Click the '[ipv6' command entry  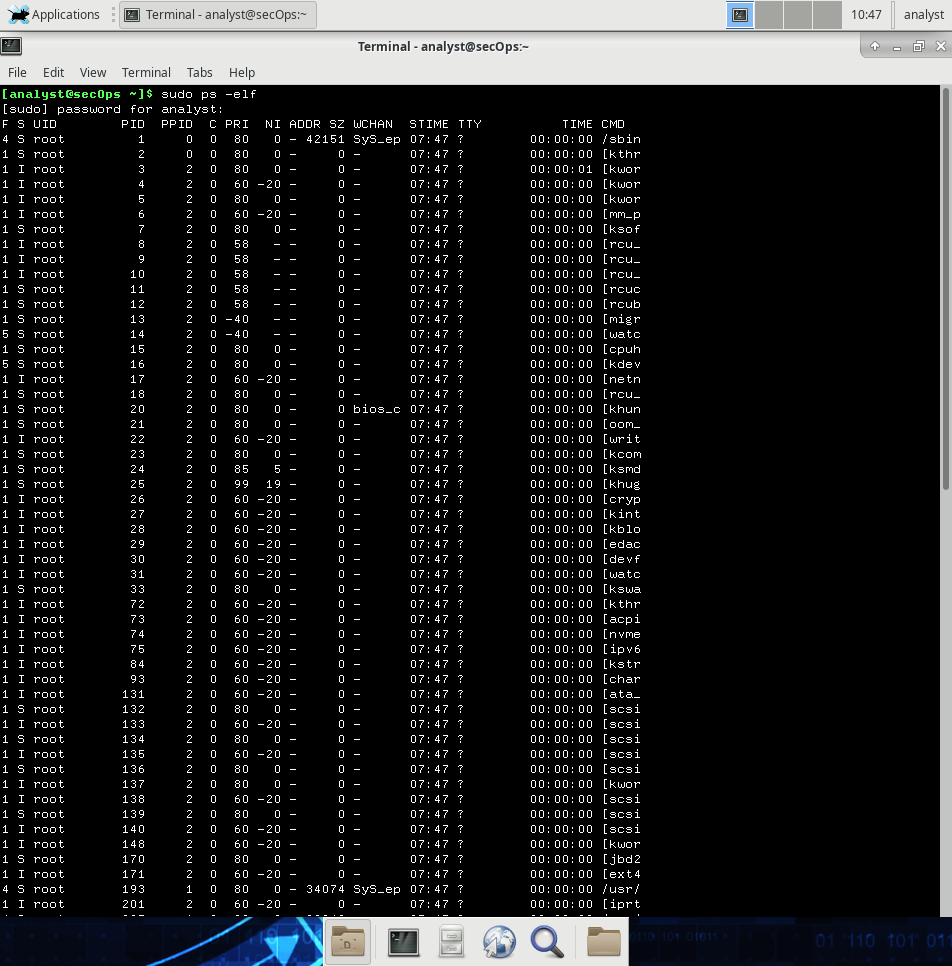[x=621, y=649]
